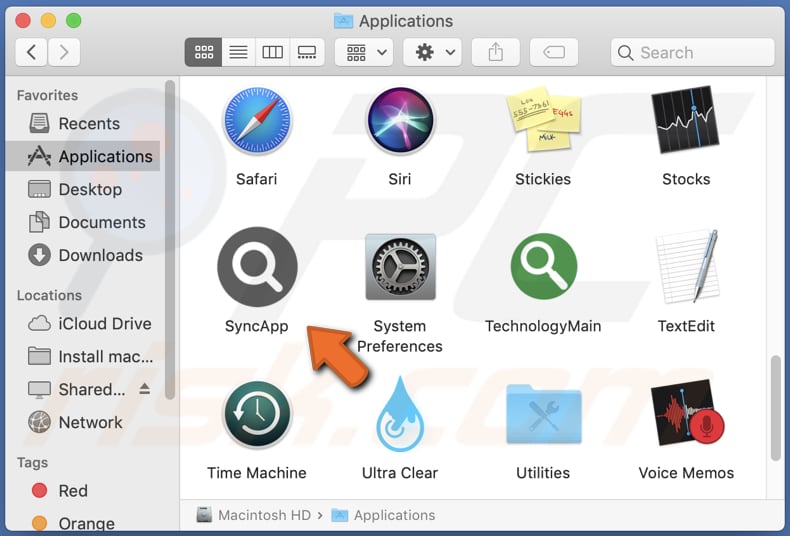Open Downloads in the sidebar
Screen dimensions: 790x536
point(83,255)
